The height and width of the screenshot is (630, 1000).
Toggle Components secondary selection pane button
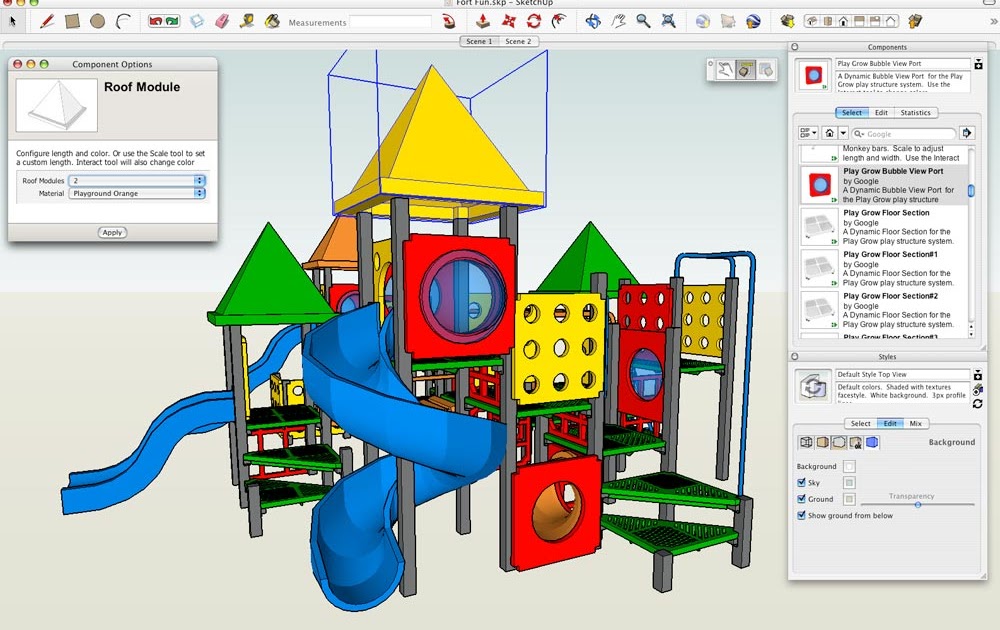[978, 64]
